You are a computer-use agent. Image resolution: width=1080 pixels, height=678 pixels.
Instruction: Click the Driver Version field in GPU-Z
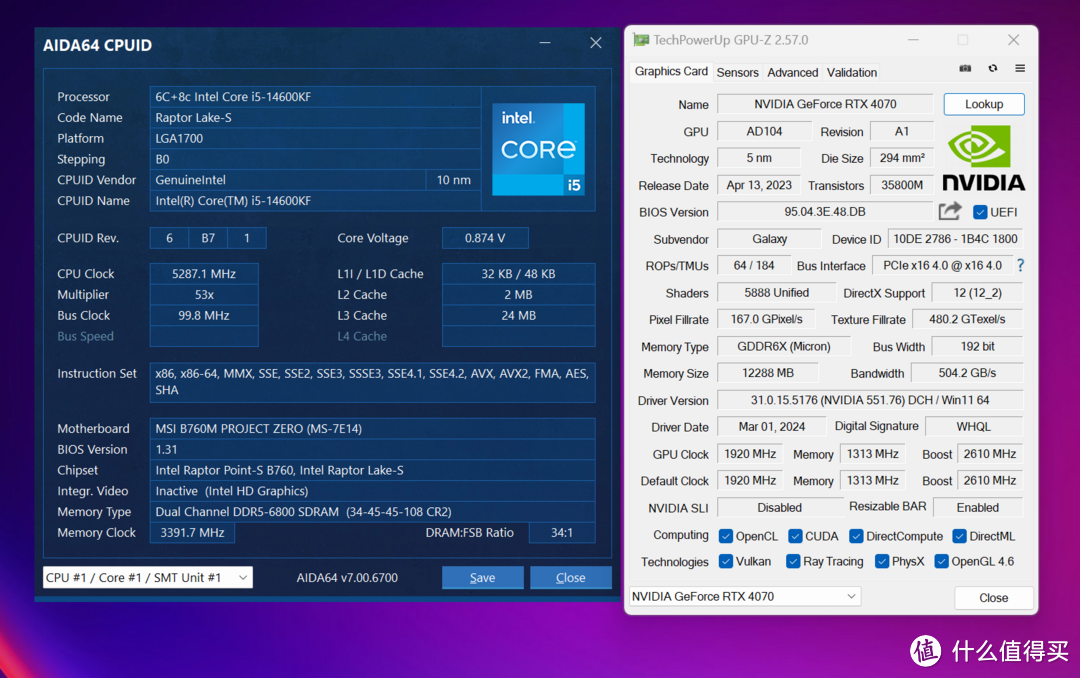870,400
